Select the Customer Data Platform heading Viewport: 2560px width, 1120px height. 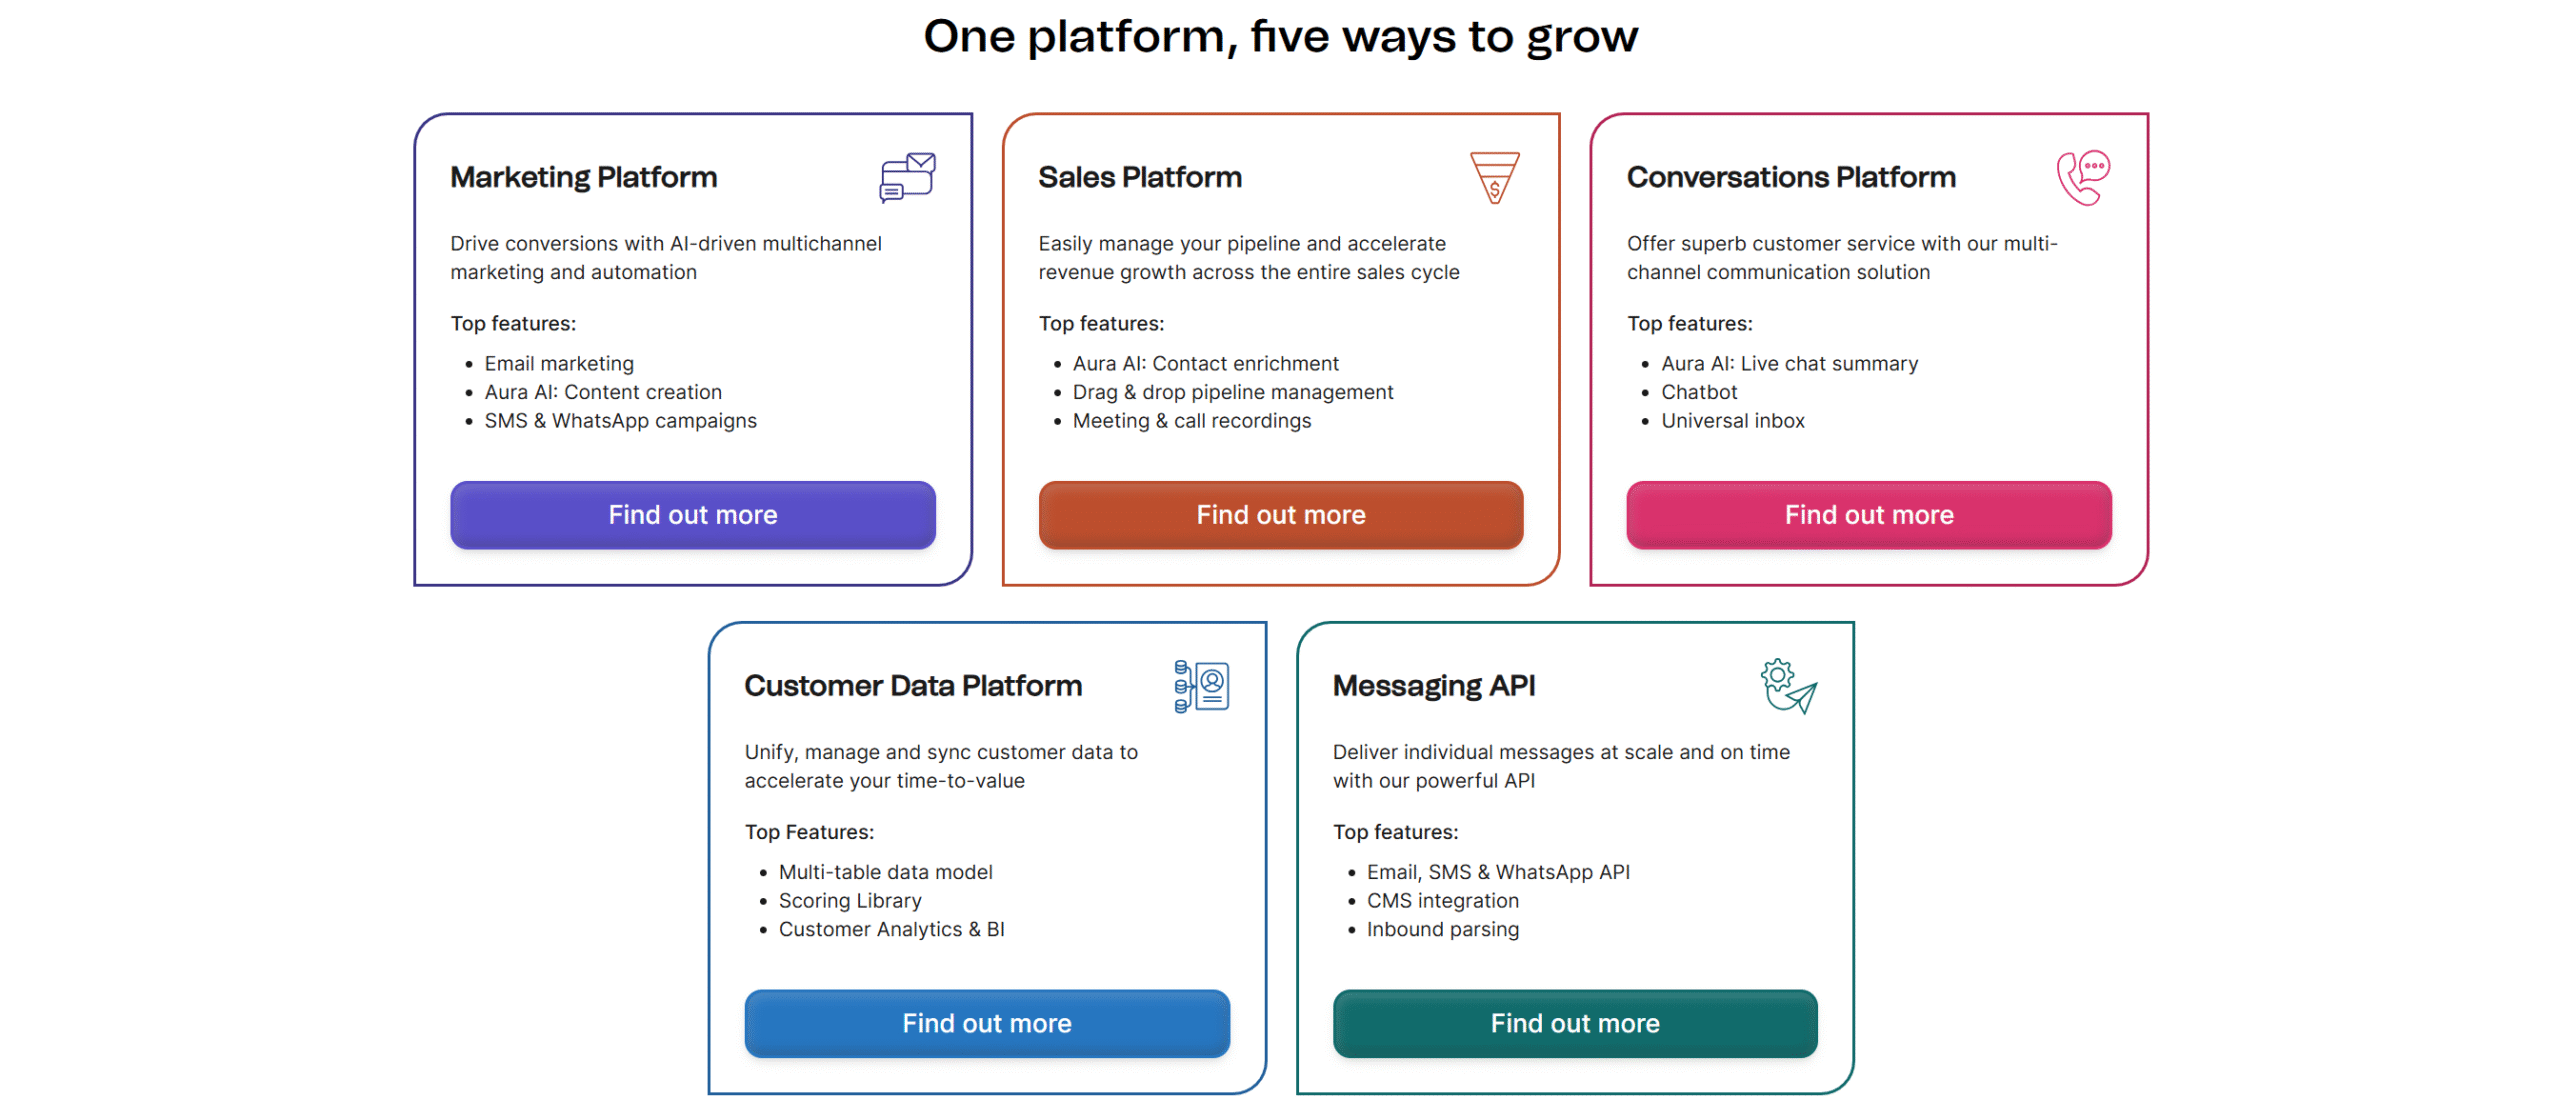pos(912,686)
